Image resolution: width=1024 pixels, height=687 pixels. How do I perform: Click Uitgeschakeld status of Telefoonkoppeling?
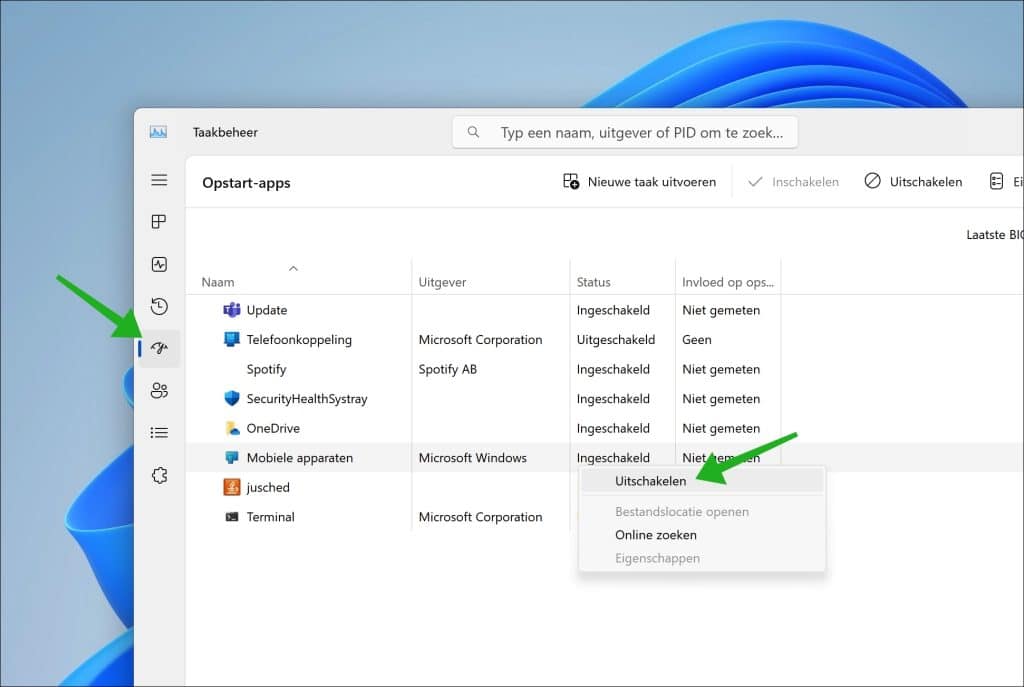click(615, 340)
